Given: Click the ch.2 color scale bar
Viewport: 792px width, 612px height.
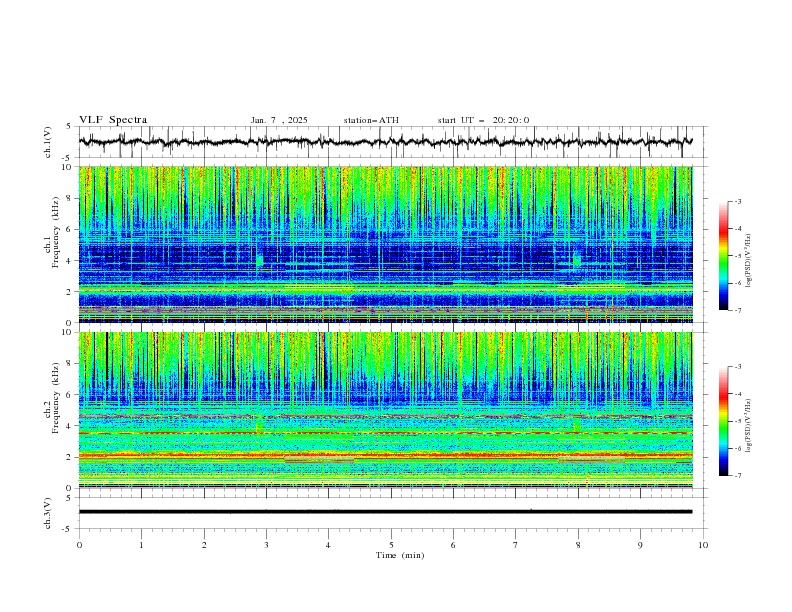Looking at the screenshot, I should (x=723, y=421).
